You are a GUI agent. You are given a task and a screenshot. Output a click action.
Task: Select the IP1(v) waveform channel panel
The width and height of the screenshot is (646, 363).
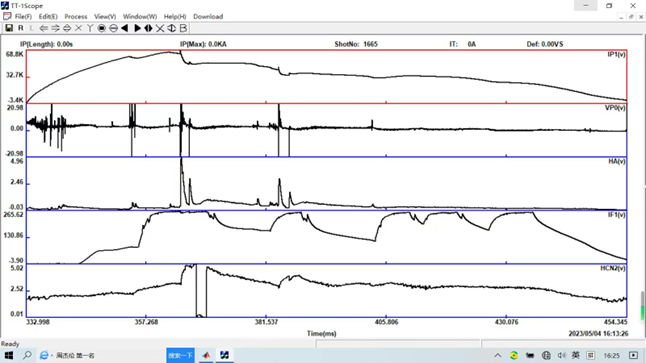click(x=326, y=77)
